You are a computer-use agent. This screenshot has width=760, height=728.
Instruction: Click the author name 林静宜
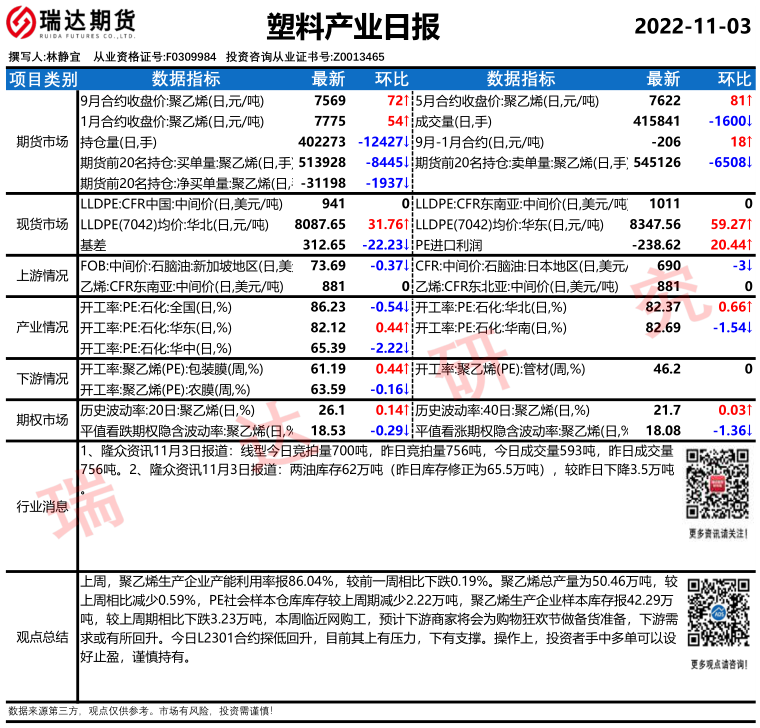tap(64, 57)
